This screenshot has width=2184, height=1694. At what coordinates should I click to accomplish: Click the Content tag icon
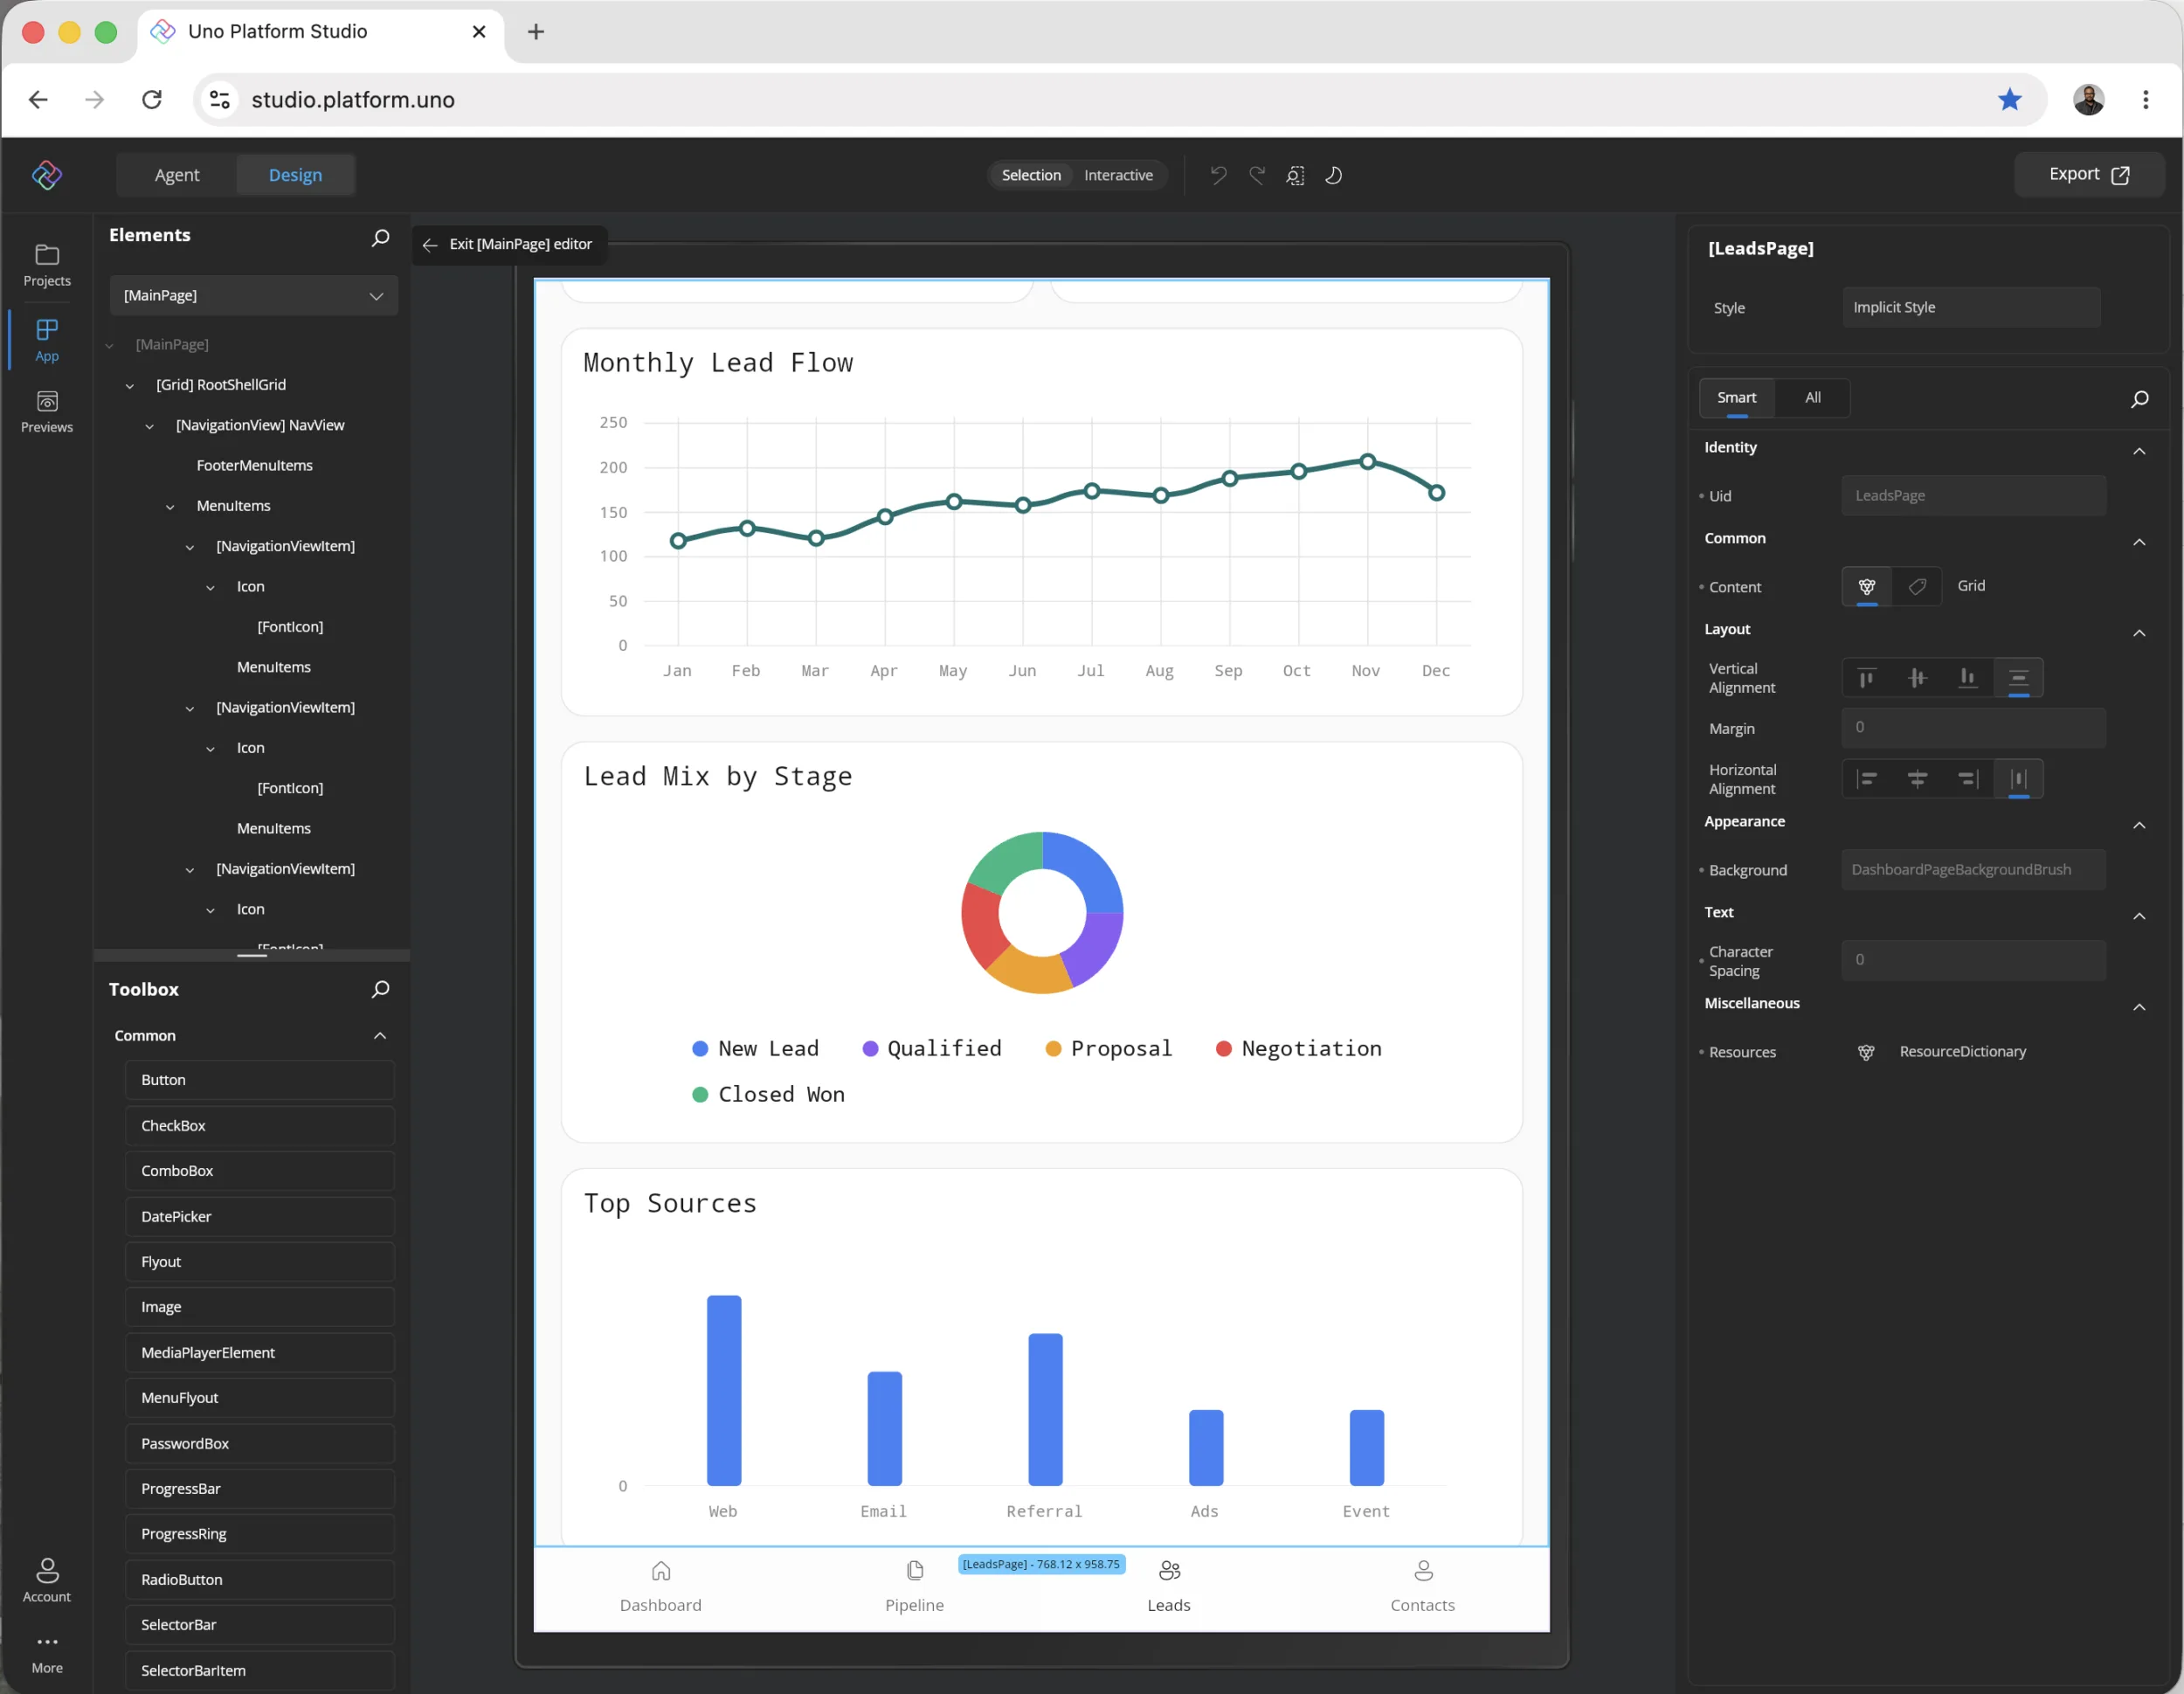tap(1917, 587)
